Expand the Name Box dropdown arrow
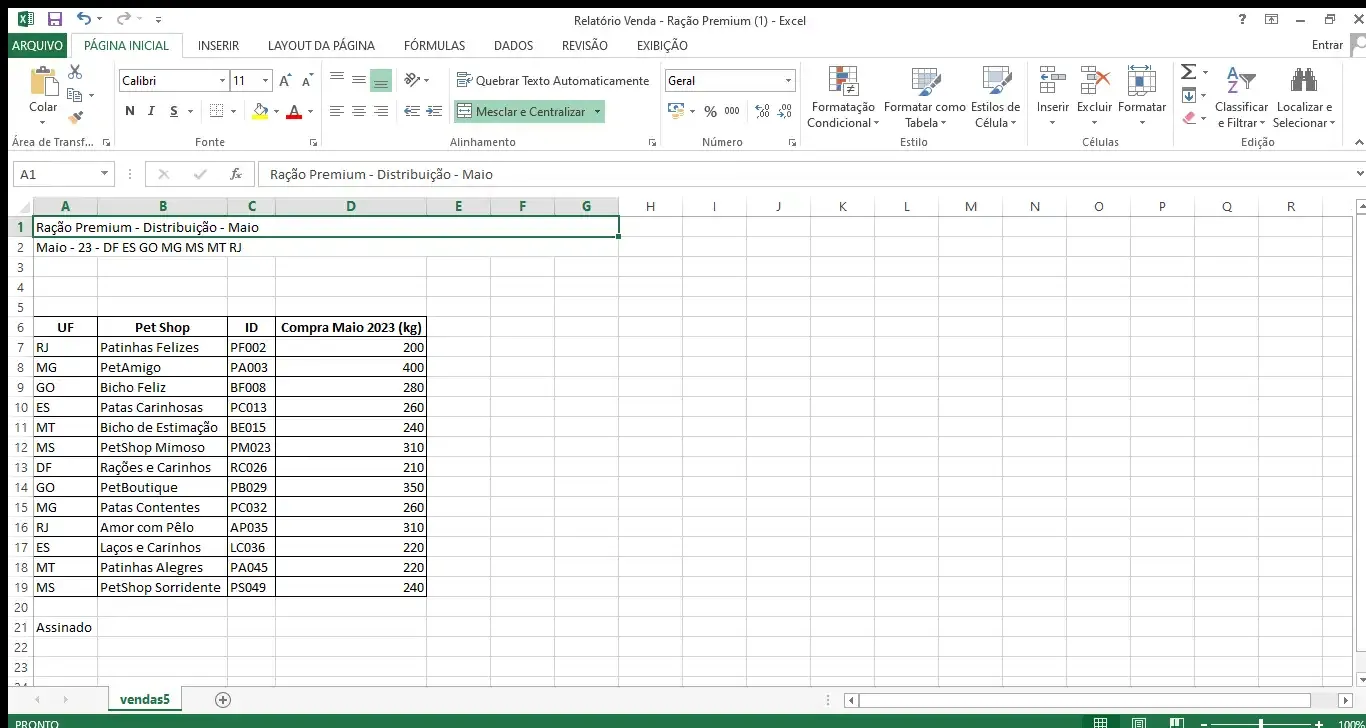Screen dimensions: 1366x728 (104, 174)
